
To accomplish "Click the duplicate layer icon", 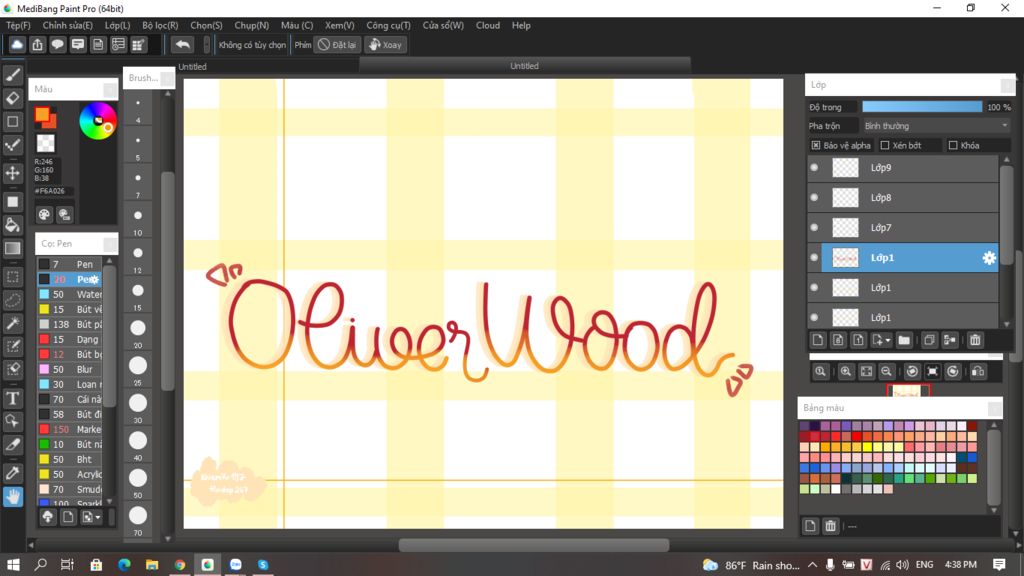I will [929, 340].
